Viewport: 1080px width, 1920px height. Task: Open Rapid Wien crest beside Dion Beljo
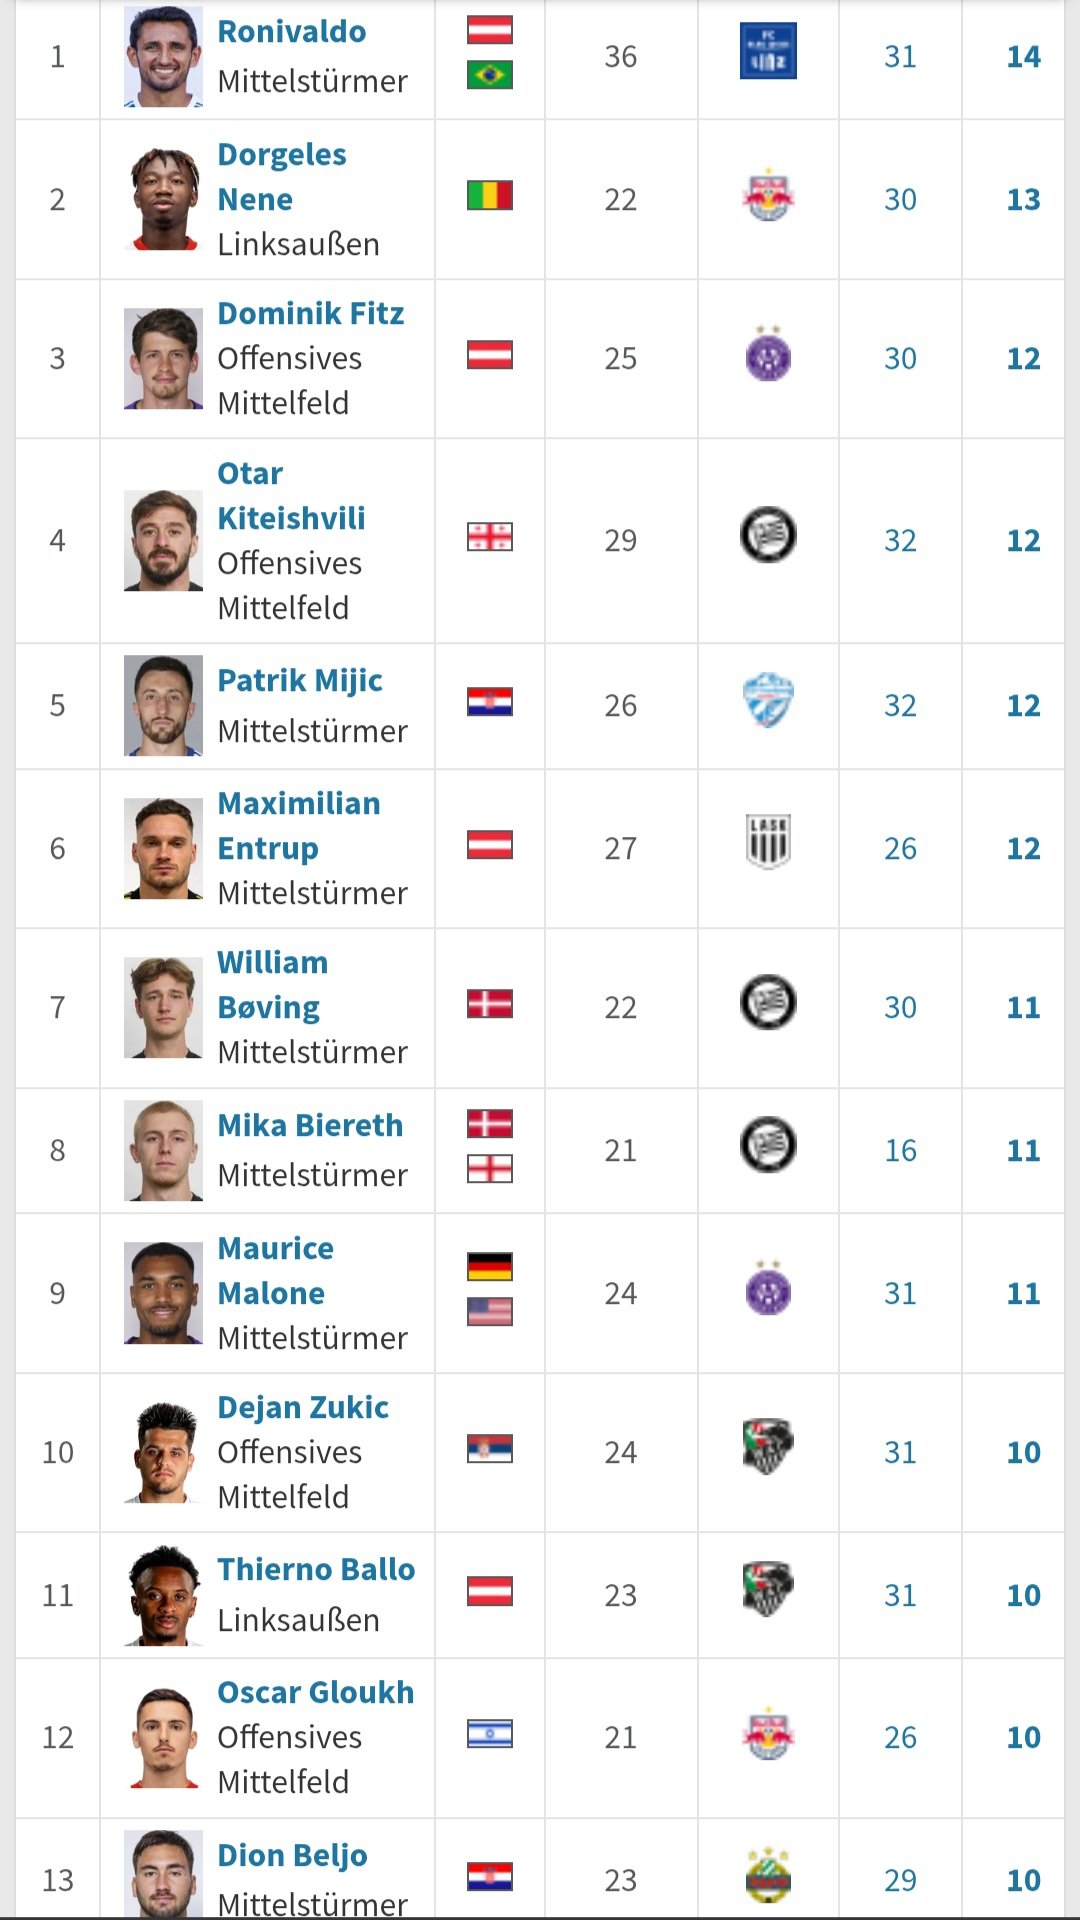[x=768, y=1875]
